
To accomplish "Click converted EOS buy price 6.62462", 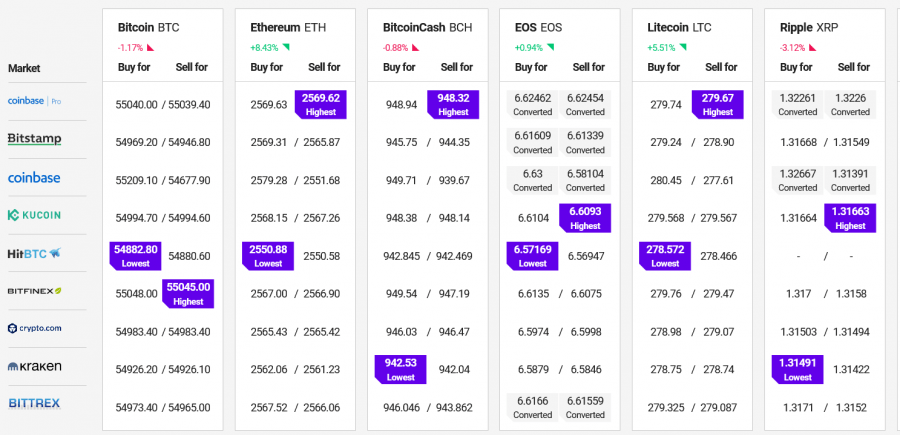I will coord(533,104).
